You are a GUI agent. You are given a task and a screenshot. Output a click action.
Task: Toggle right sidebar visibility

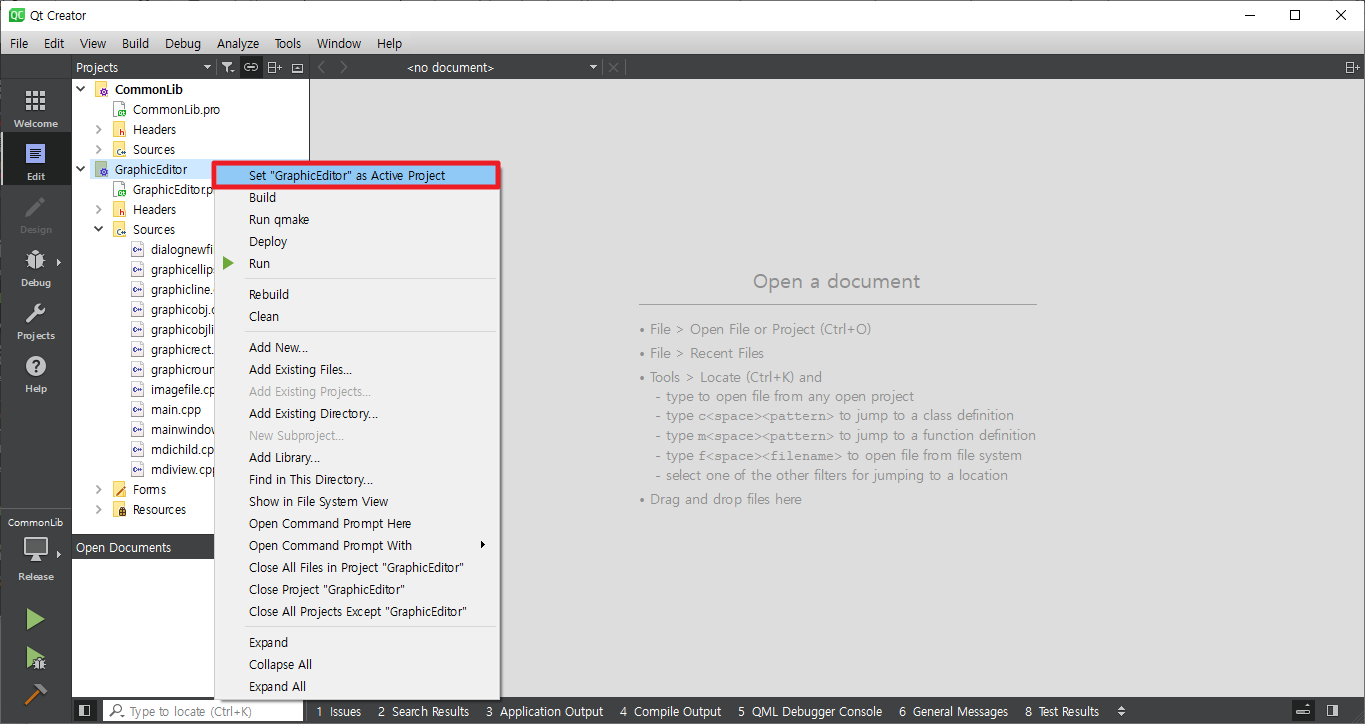pyautogui.click(x=1332, y=710)
